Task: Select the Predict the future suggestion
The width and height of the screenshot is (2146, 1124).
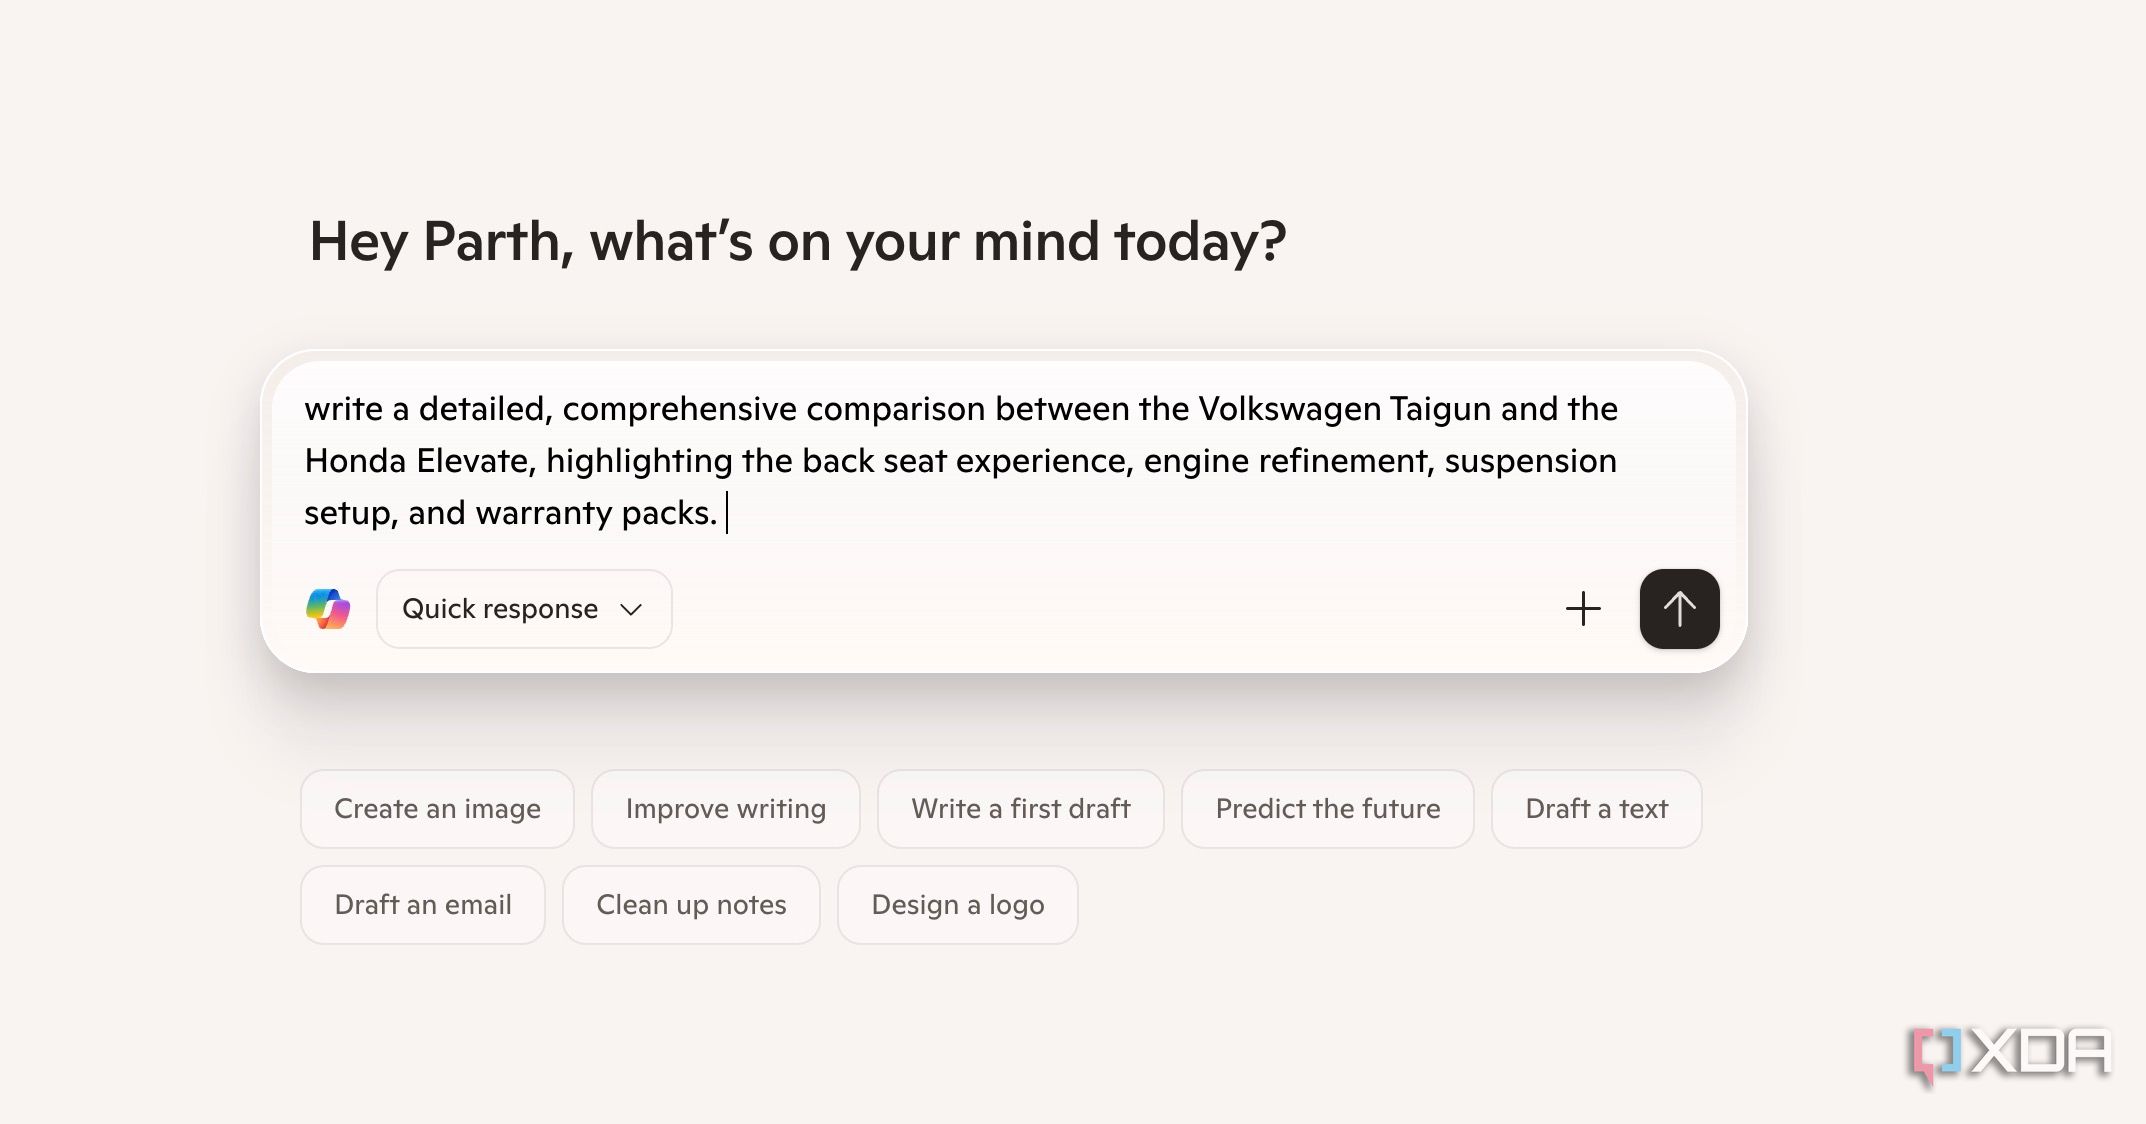Action: [x=1327, y=809]
